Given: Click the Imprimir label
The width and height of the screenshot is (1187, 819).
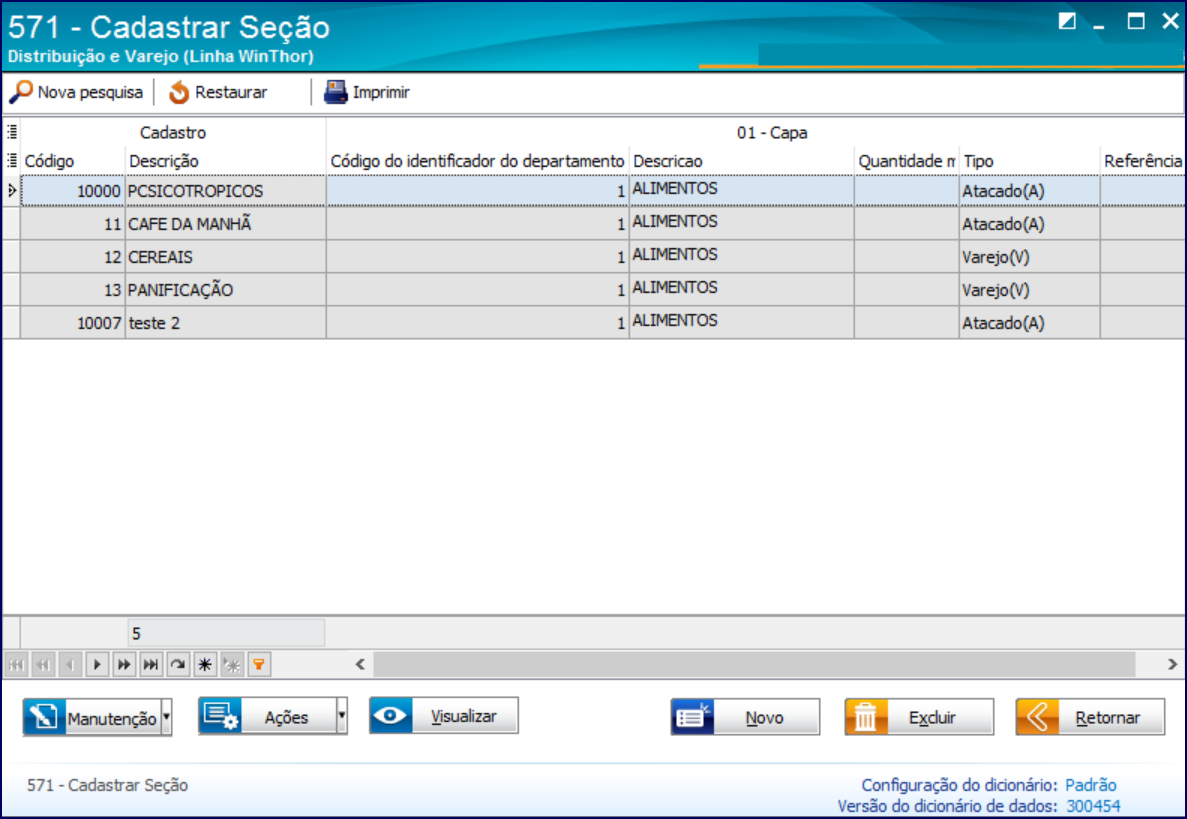Looking at the screenshot, I should tap(381, 92).
